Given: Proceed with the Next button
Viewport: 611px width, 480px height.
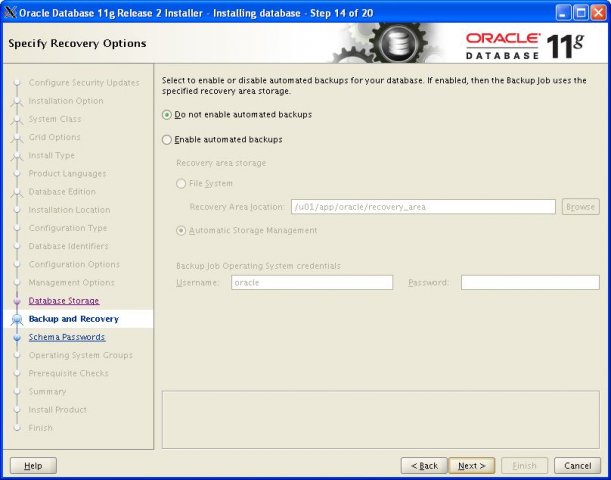Looking at the screenshot, I should coord(471,466).
